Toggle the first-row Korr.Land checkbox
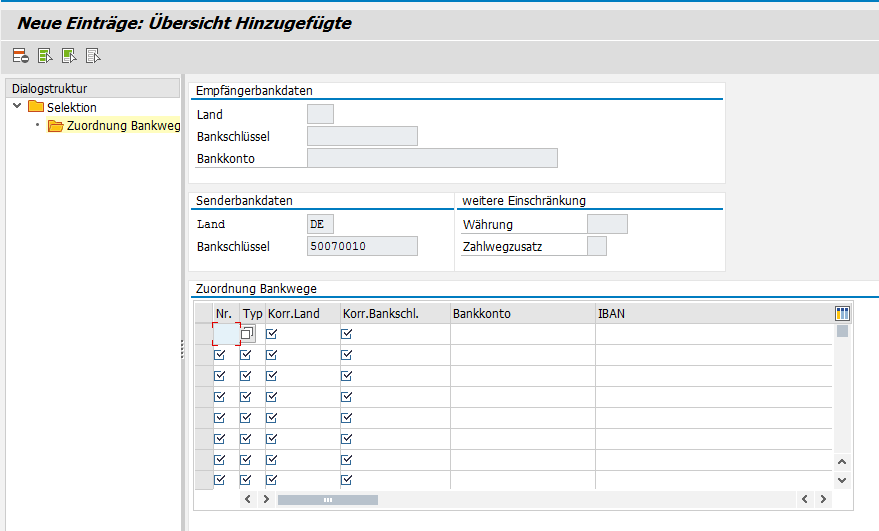 [271, 334]
